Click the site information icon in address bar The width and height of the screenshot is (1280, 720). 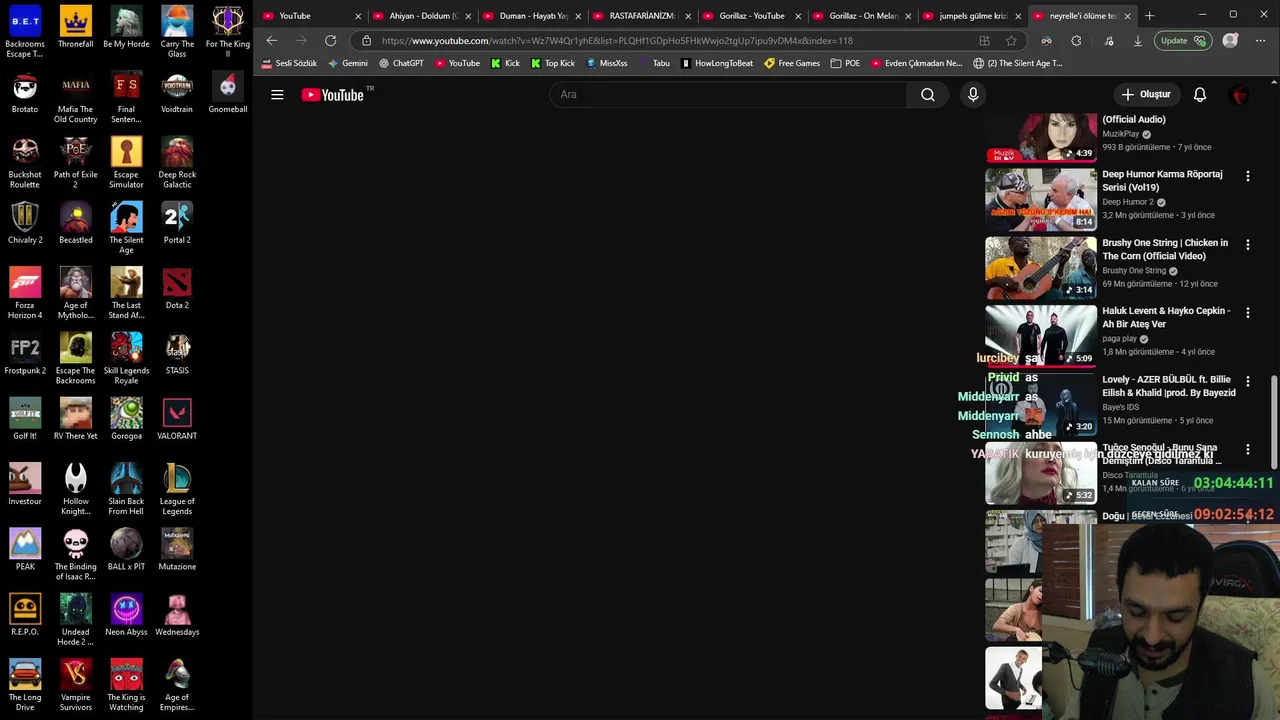pos(367,41)
